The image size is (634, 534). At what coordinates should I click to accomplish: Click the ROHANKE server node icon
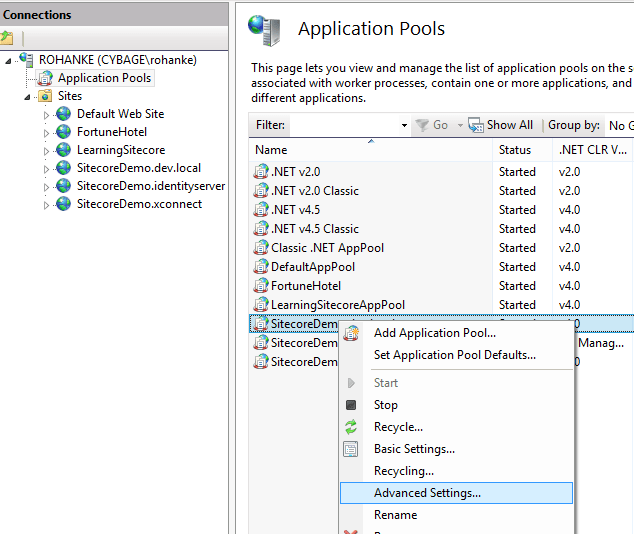26,60
